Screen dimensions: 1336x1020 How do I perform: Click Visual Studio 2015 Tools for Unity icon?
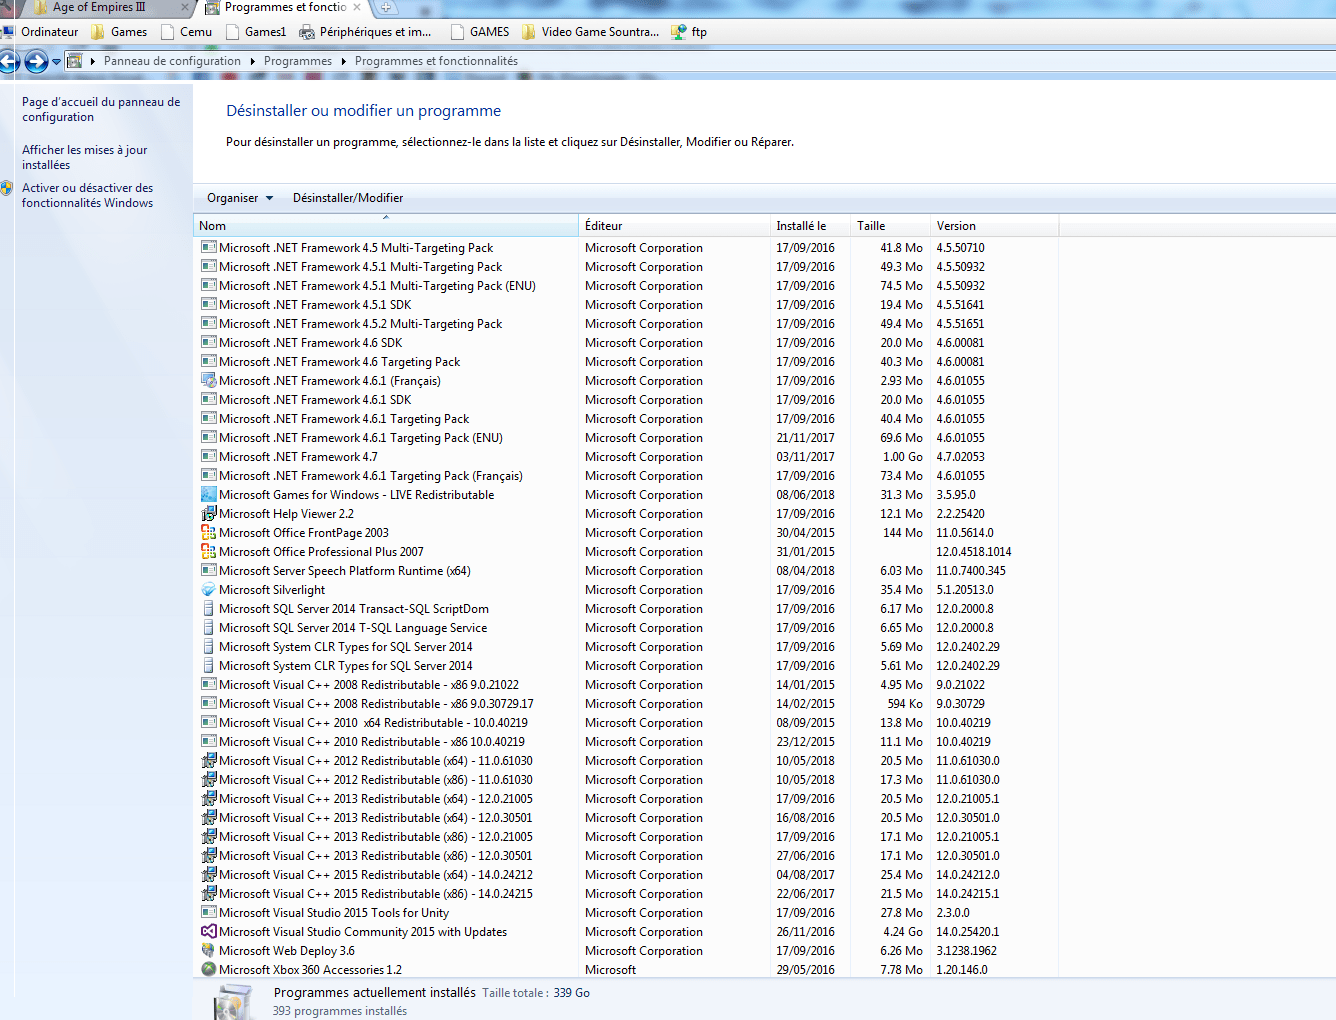(x=209, y=913)
